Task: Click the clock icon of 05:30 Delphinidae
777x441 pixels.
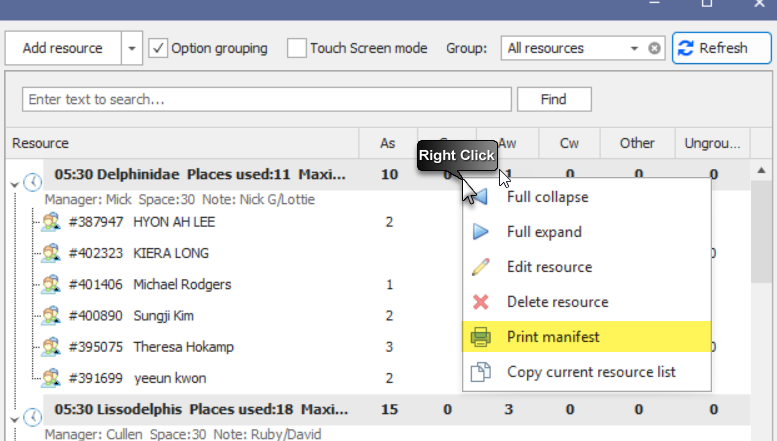Action: pyautogui.click(x=33, y=182)
